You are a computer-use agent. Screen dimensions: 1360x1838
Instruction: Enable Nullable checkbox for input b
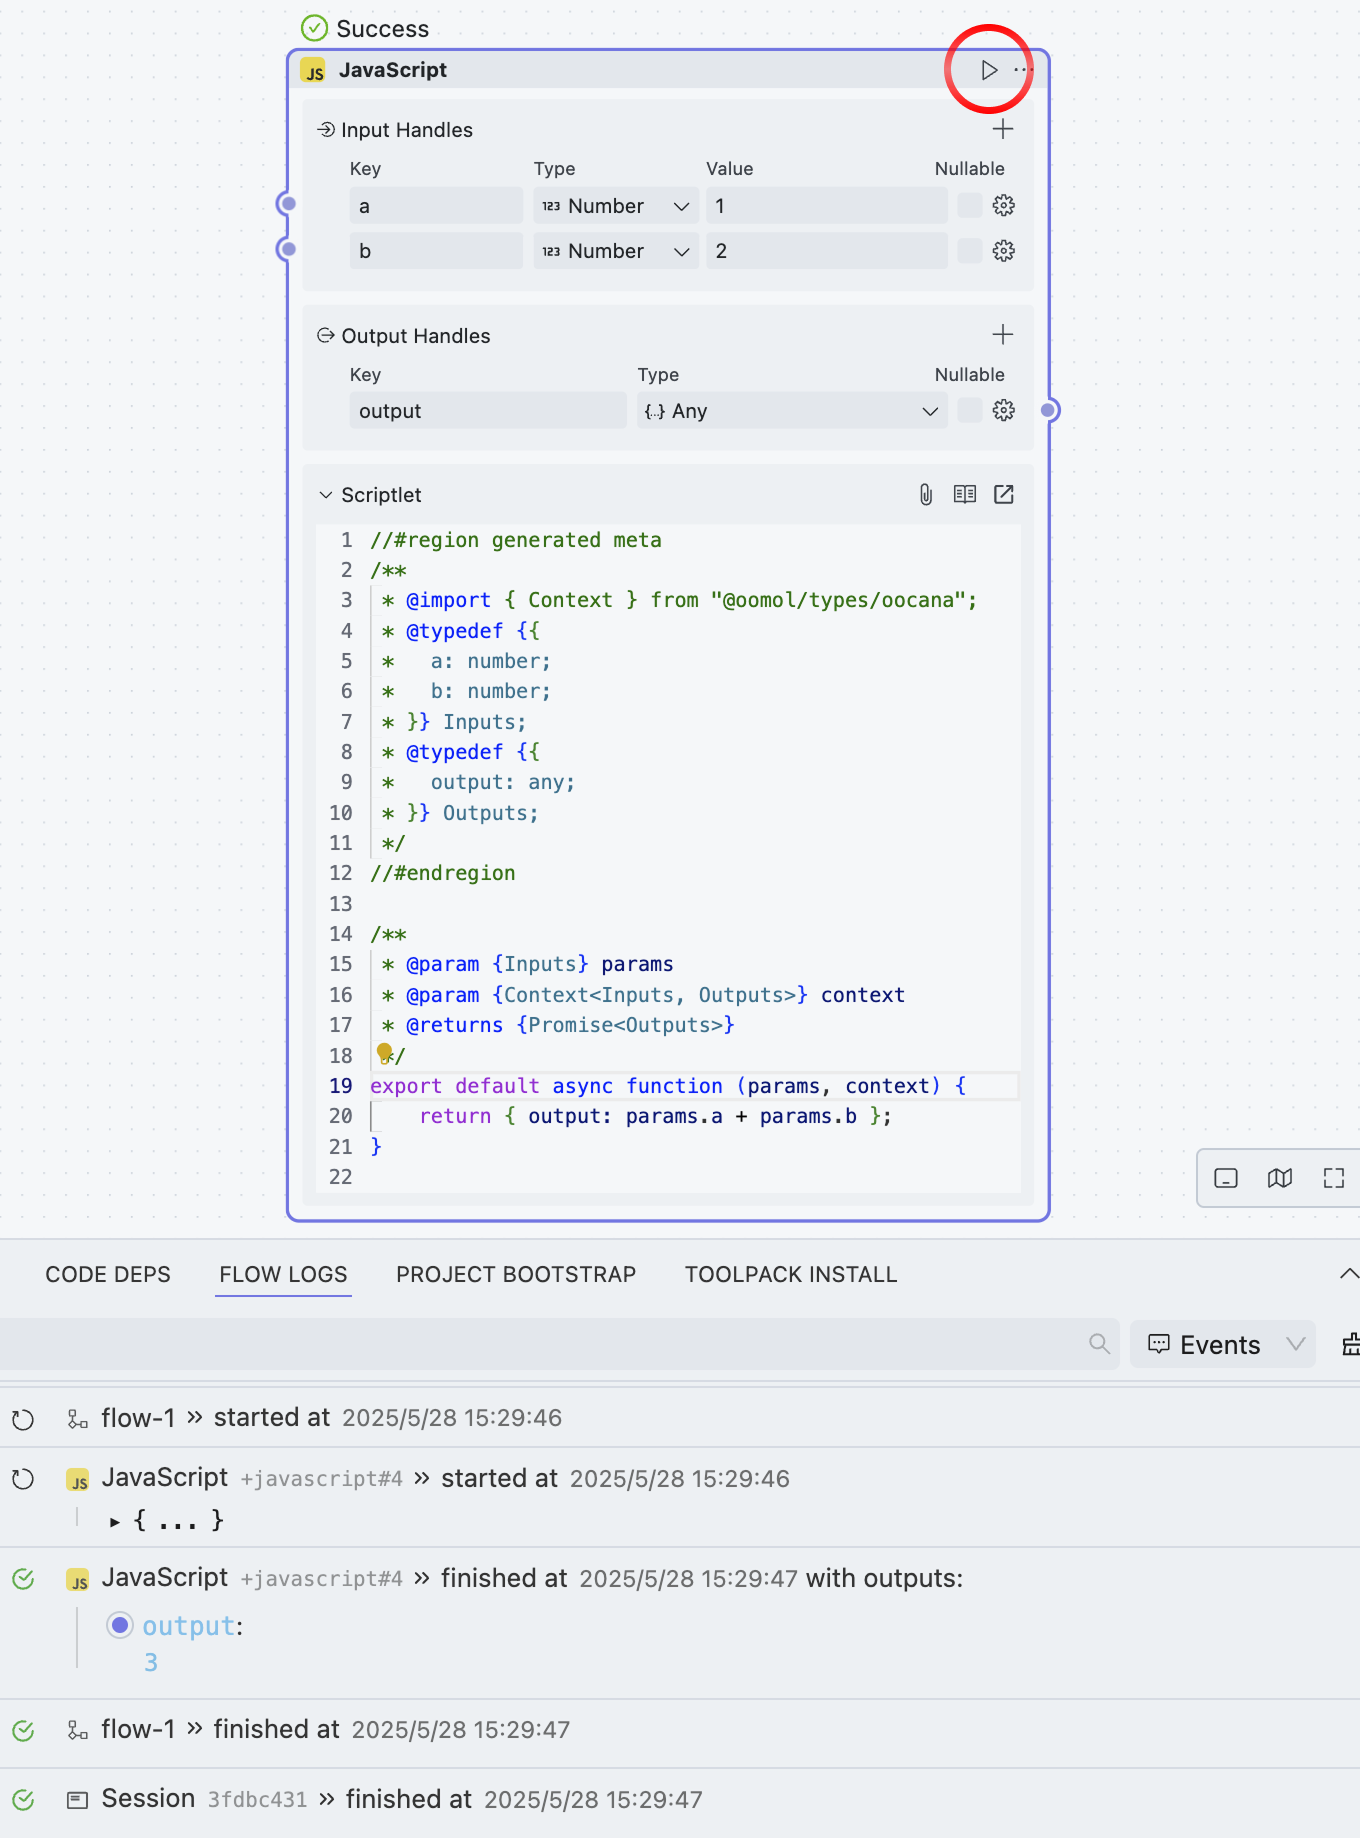click(x=969, y=251)
